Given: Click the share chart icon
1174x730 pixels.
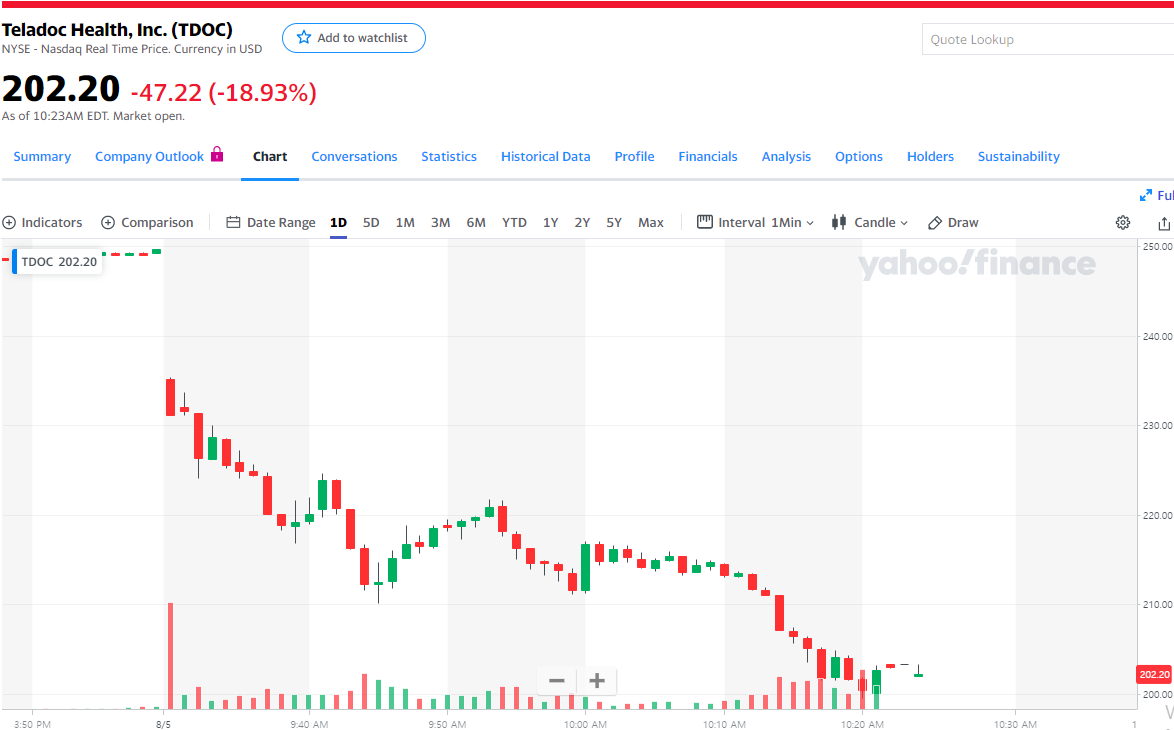Looking at the screenshot, I should (1164, 223).
